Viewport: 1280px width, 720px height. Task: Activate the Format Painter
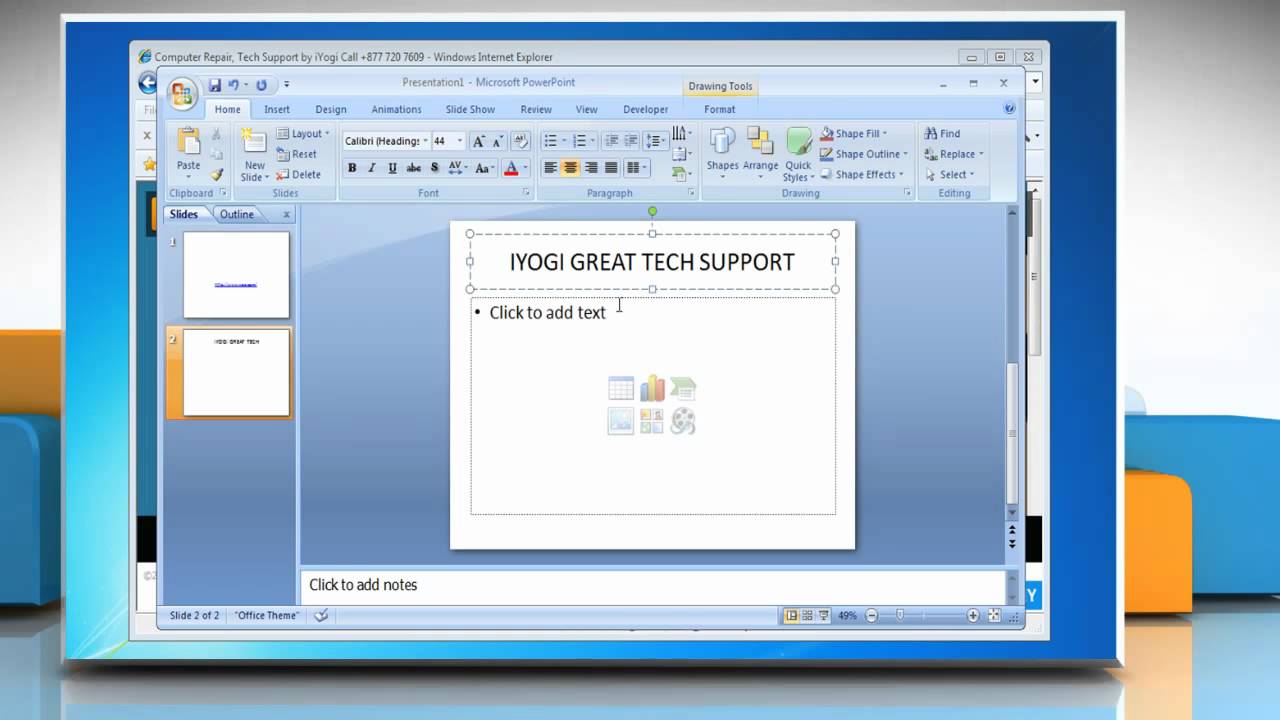pos(216,174)
